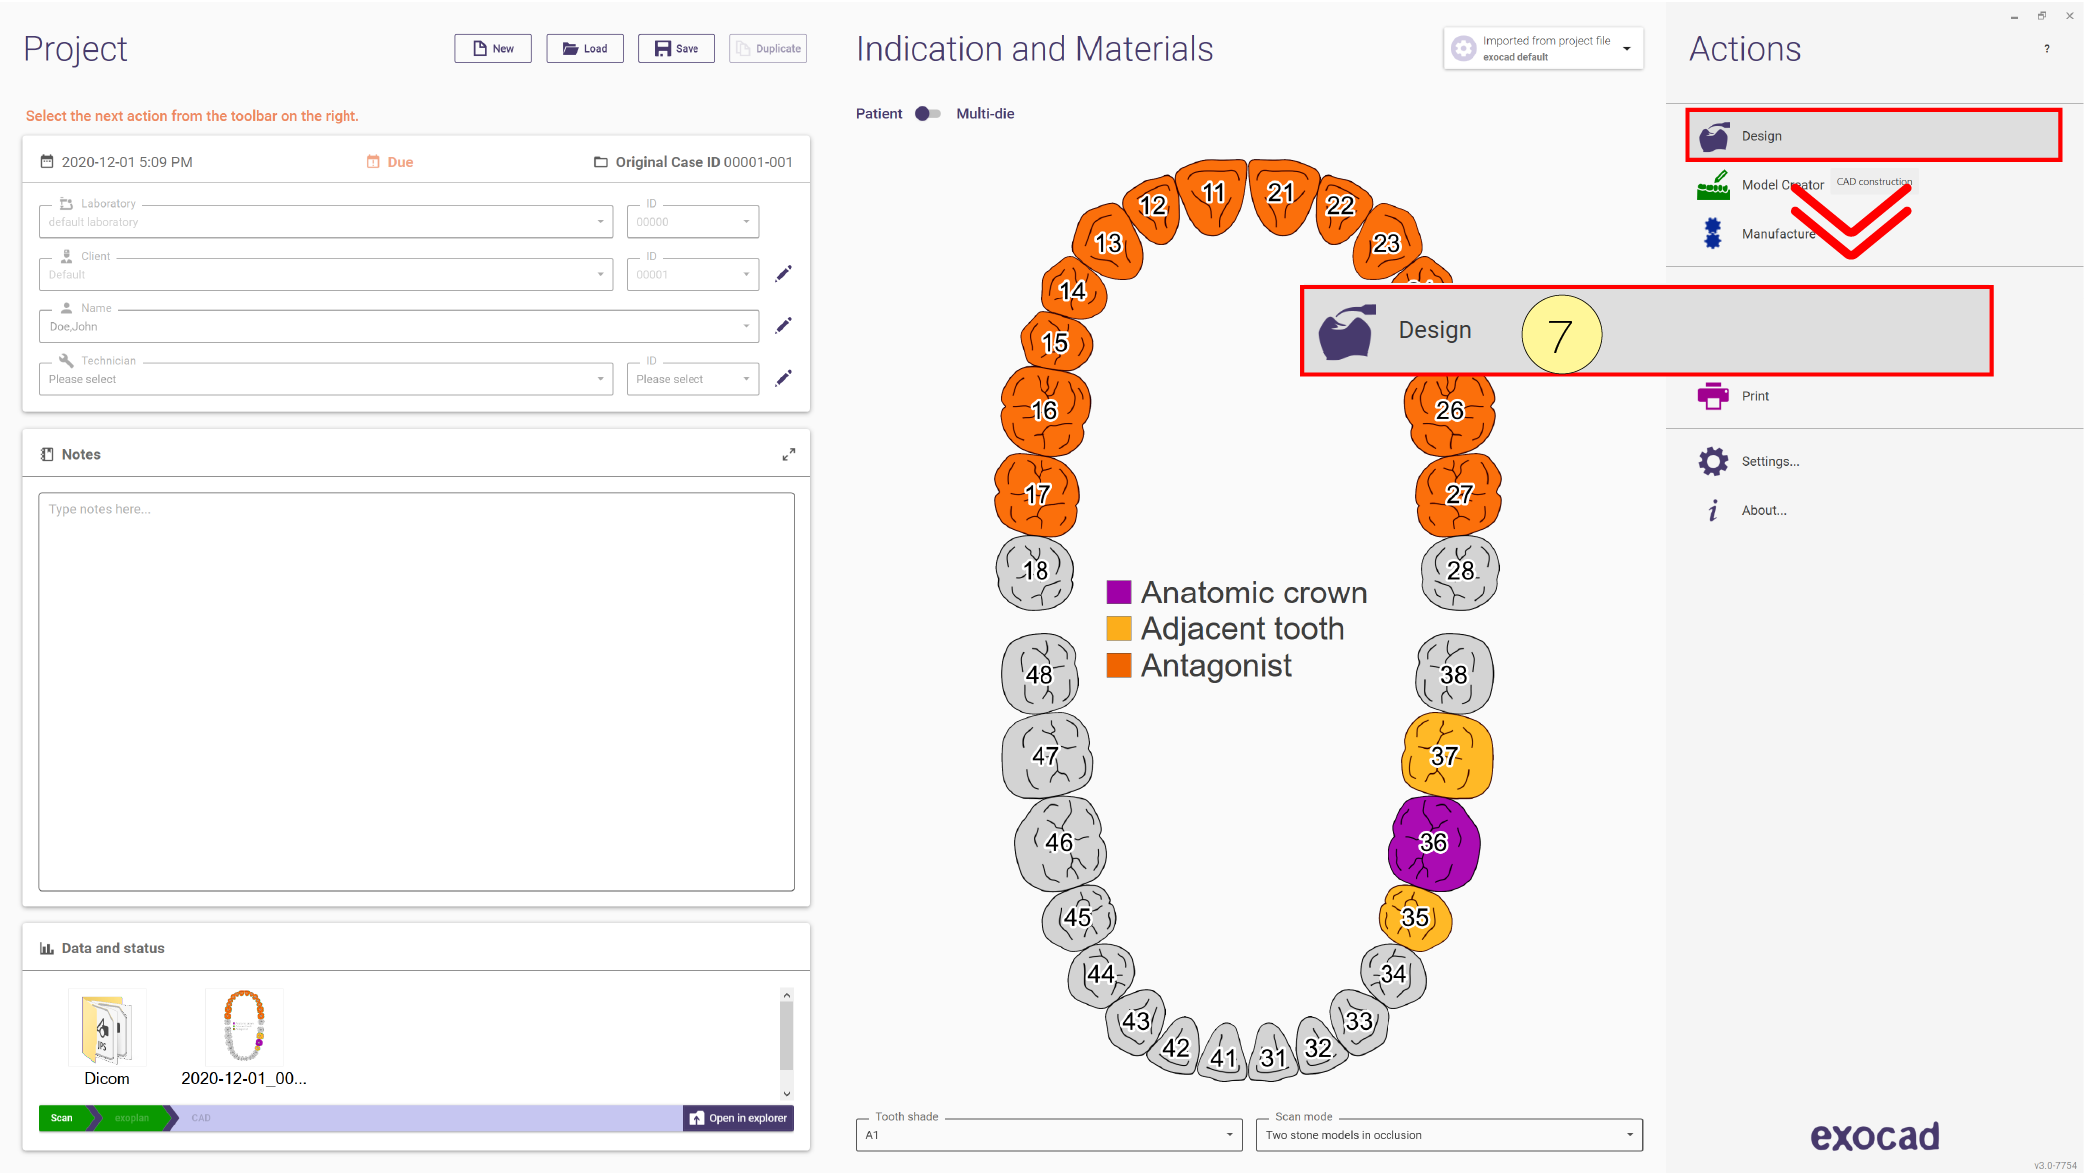Select antagonist tooth 16
Image resolution: width=2084 pixels, height=1173 pixels.
[x=1045, y=410]
